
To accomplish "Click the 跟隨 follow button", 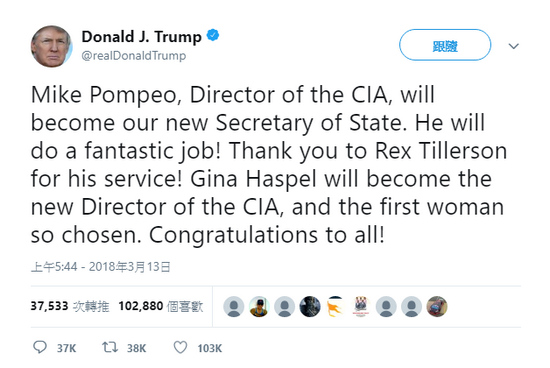I will 445,45.
